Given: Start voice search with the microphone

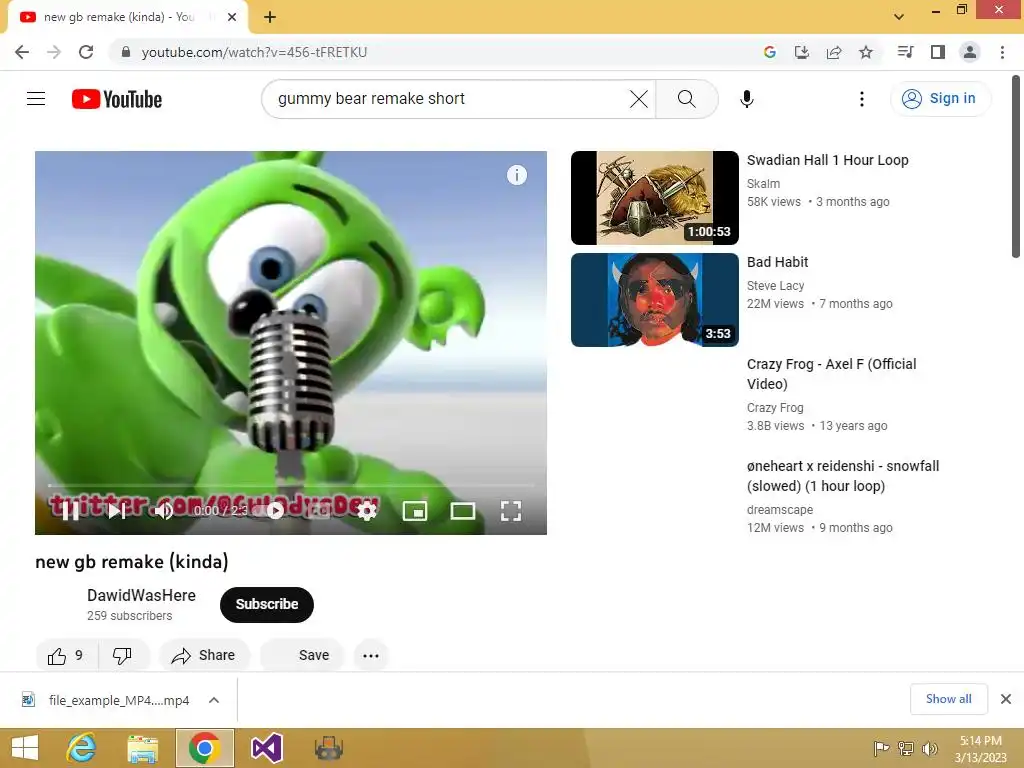Looking at the screenshot, I should pos(747,99).
